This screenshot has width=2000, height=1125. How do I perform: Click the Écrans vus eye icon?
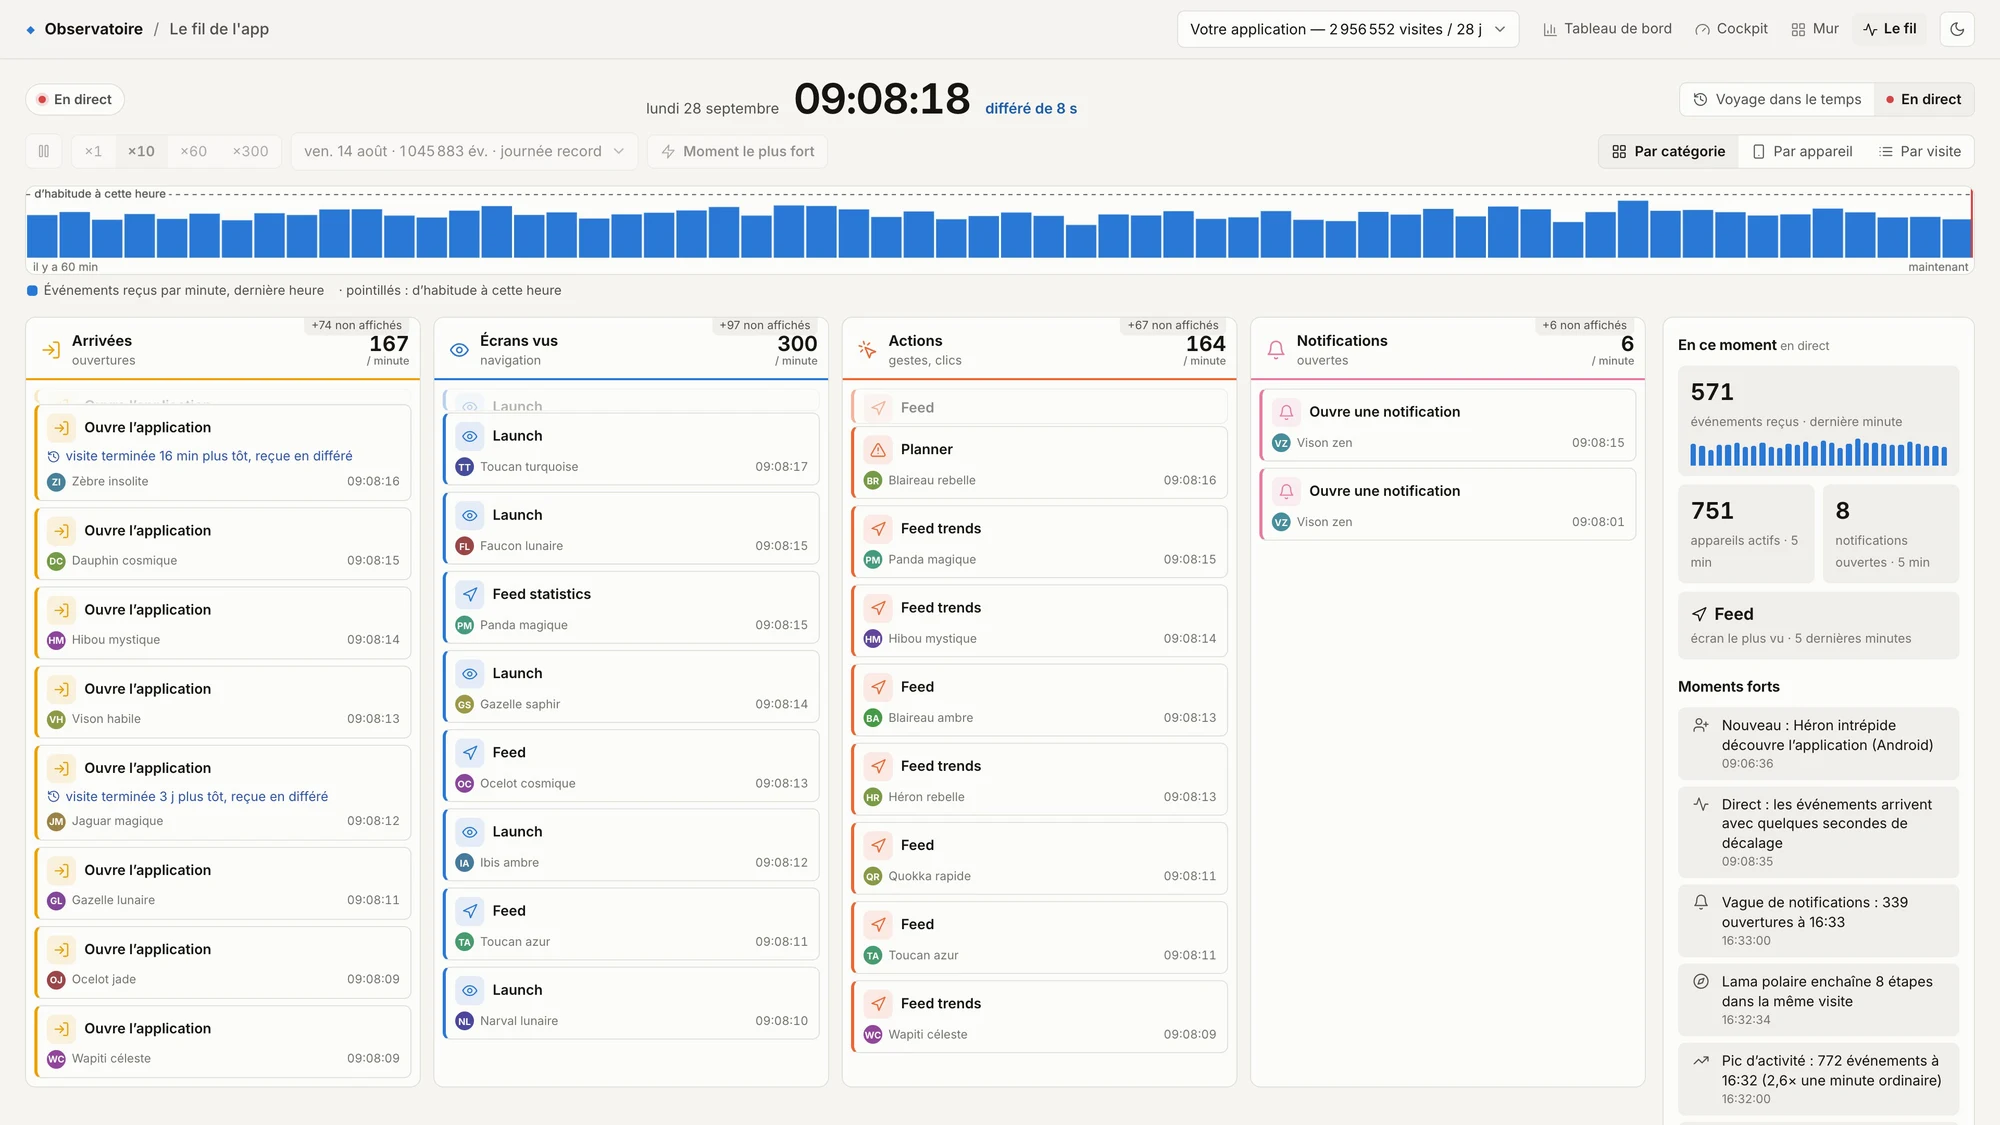(x=459, y=350)
